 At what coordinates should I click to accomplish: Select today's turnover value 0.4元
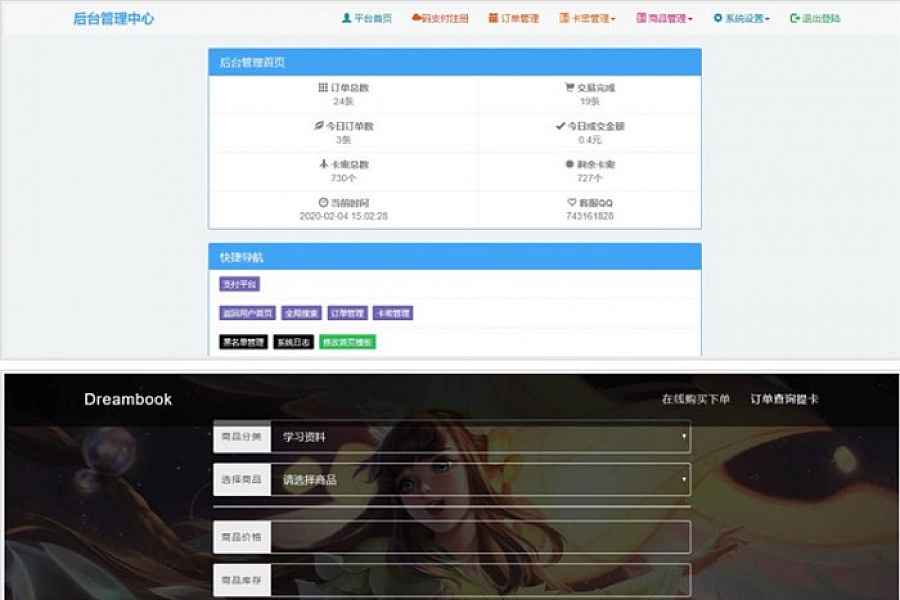[589, 140]
